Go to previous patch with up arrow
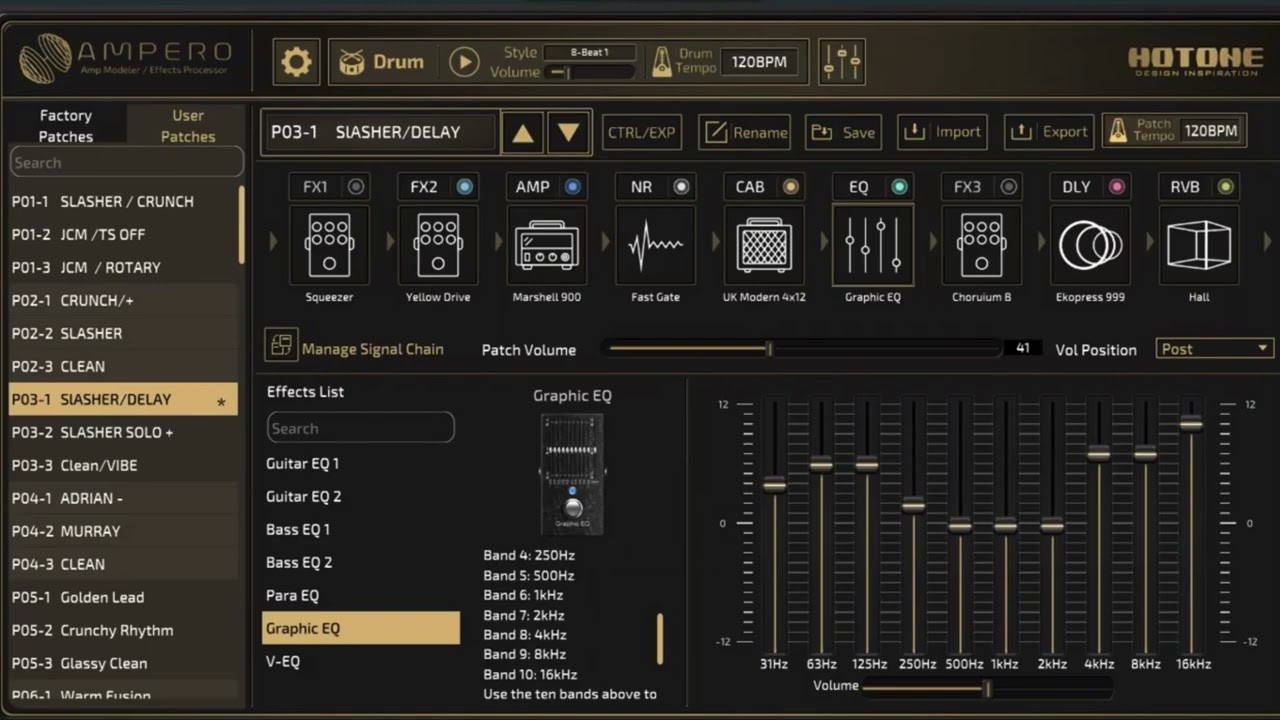Image resolution: width=1280 pixels, height=720 pixels. point(523,132)
